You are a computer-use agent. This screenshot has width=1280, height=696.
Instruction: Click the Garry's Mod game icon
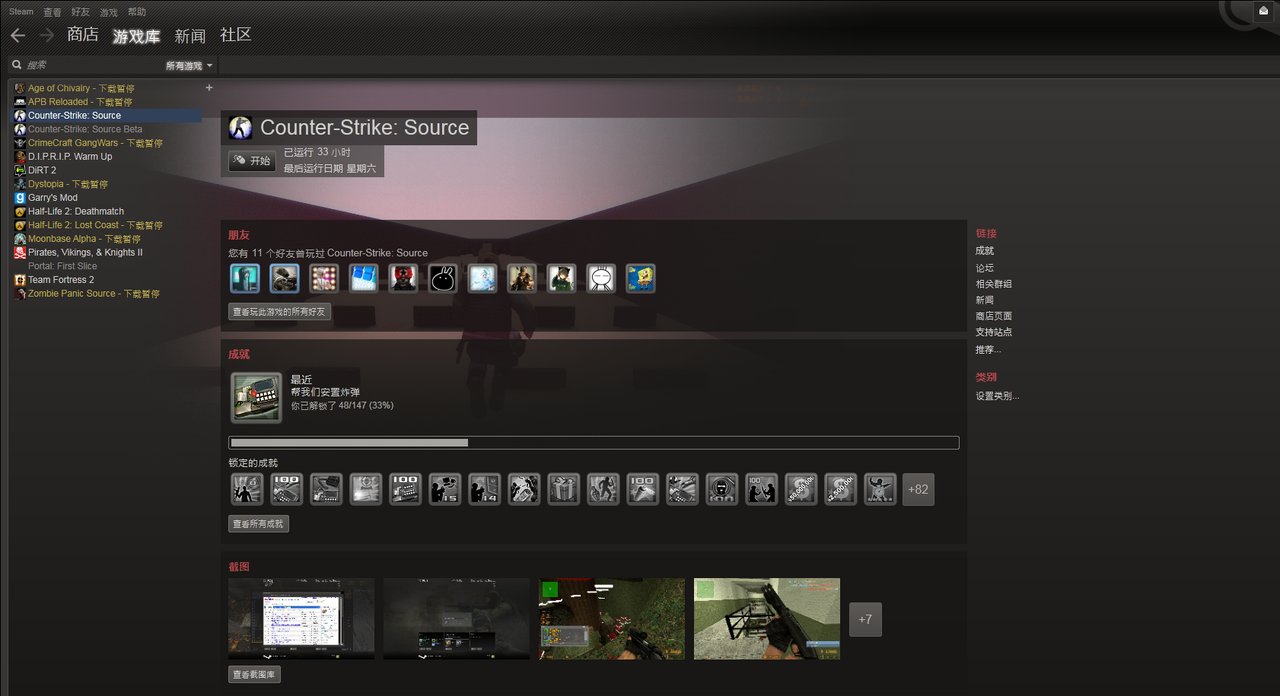20,198
